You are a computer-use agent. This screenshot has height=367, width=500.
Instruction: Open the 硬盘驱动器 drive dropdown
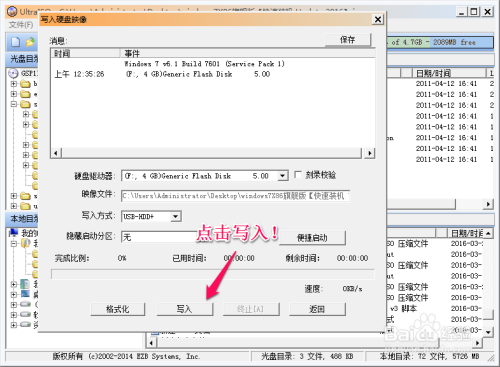(x=283, y=176)
